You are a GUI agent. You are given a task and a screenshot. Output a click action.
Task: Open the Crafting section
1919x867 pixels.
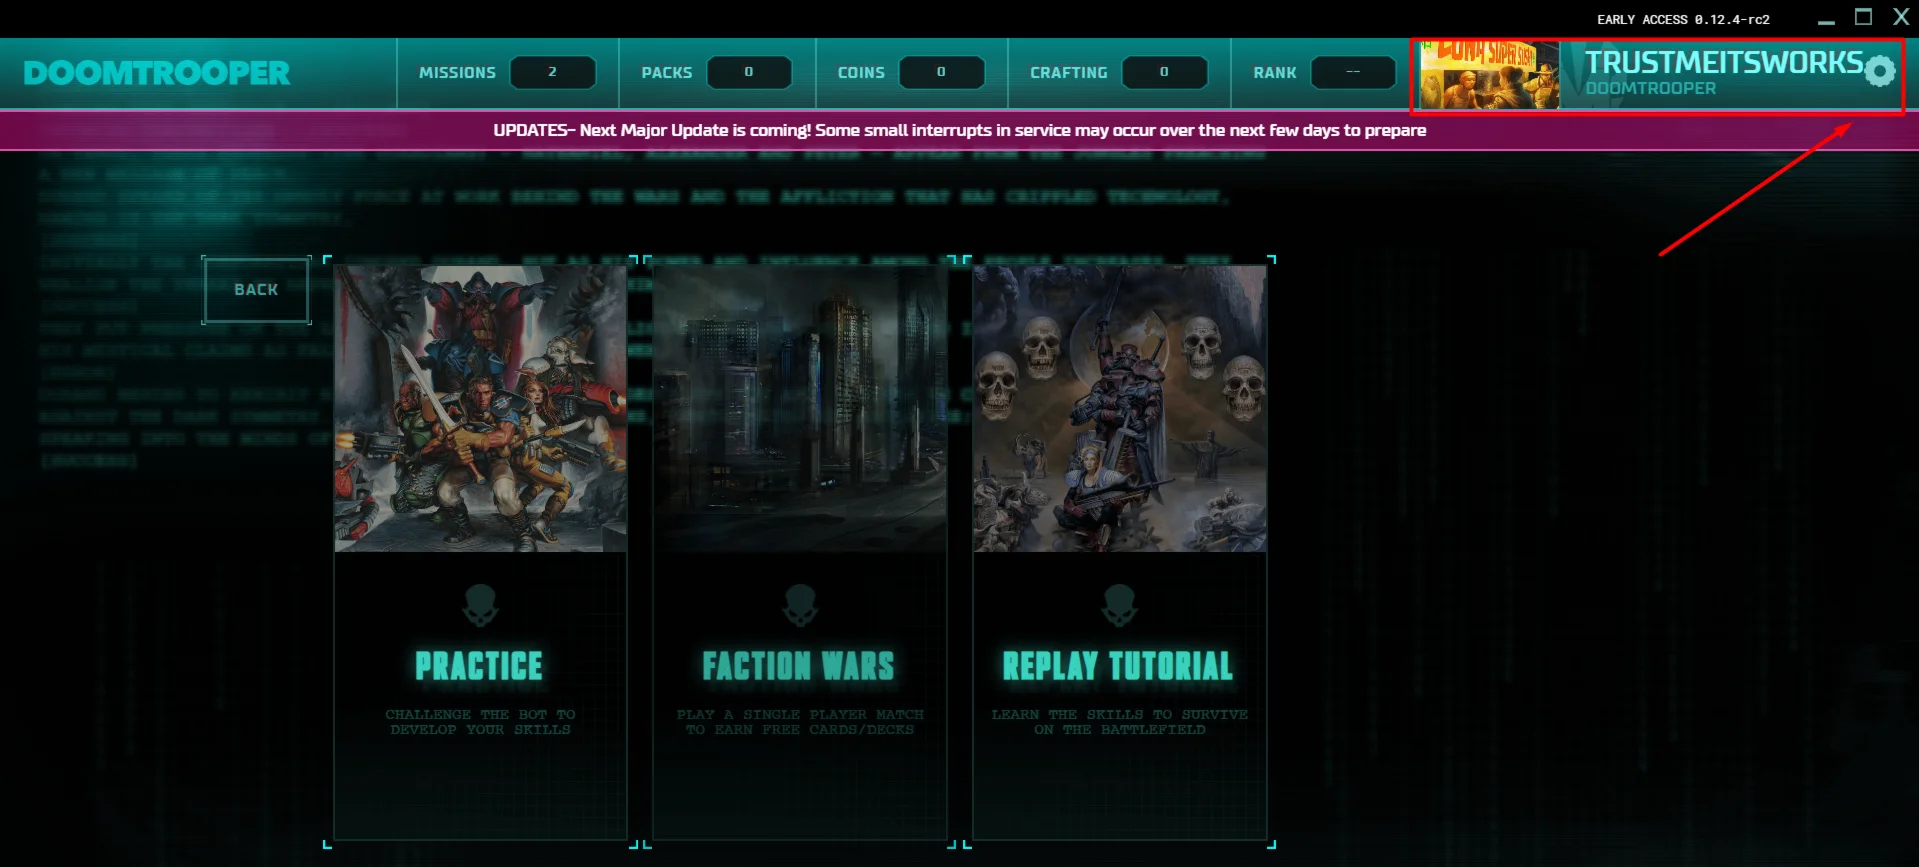pos(1119,73)
